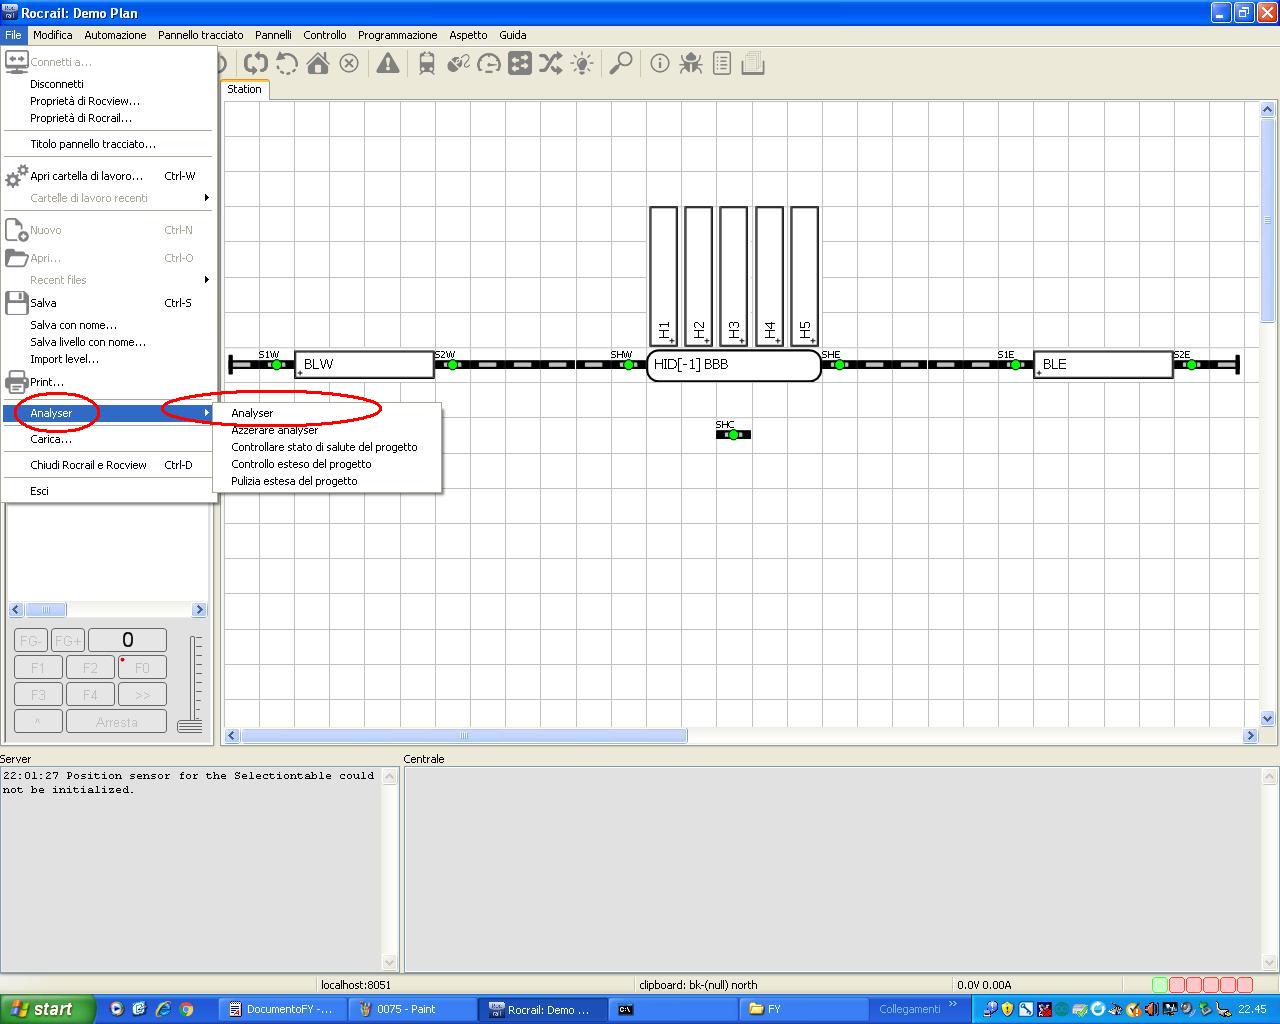This screenshot has width=1280, height=1024.
Task: Click sensor S2W green indicator
Action: pos(452,365)
